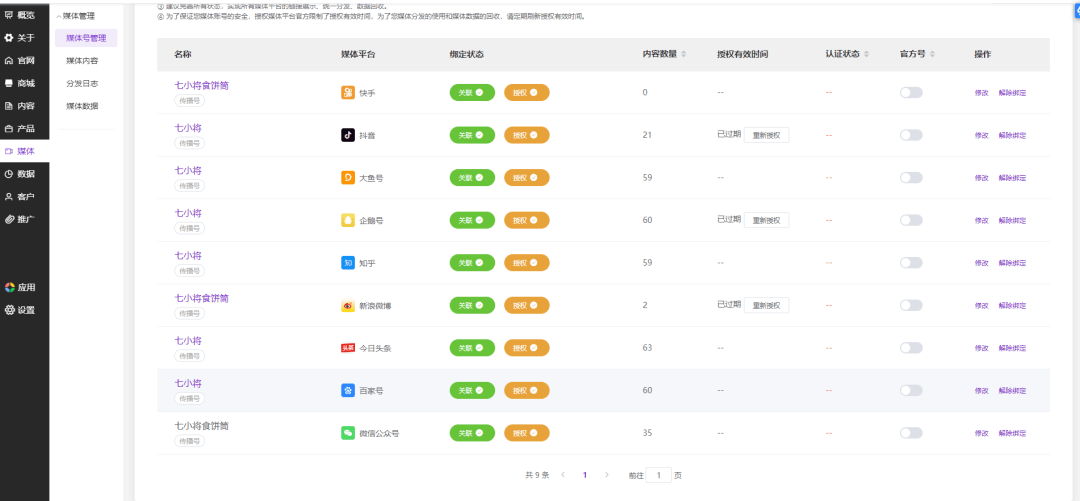Toggle 官方号 switch for 微信公众号 row
Viewport: 1080px width, 501px height.
coord(911,433)
